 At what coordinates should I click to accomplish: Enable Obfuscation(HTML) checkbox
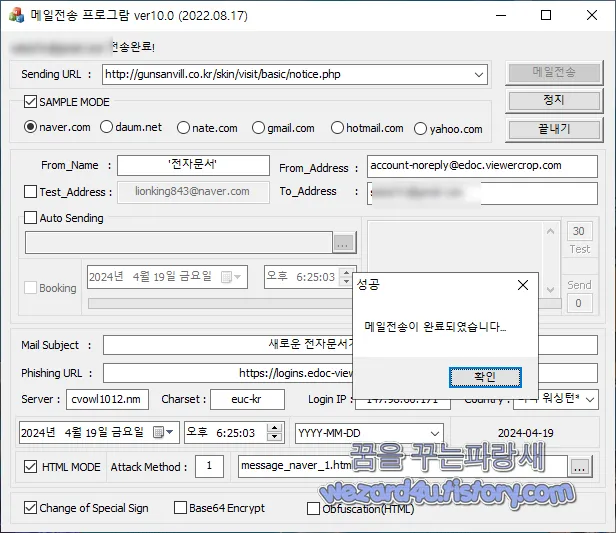click(x=313, y=509)
